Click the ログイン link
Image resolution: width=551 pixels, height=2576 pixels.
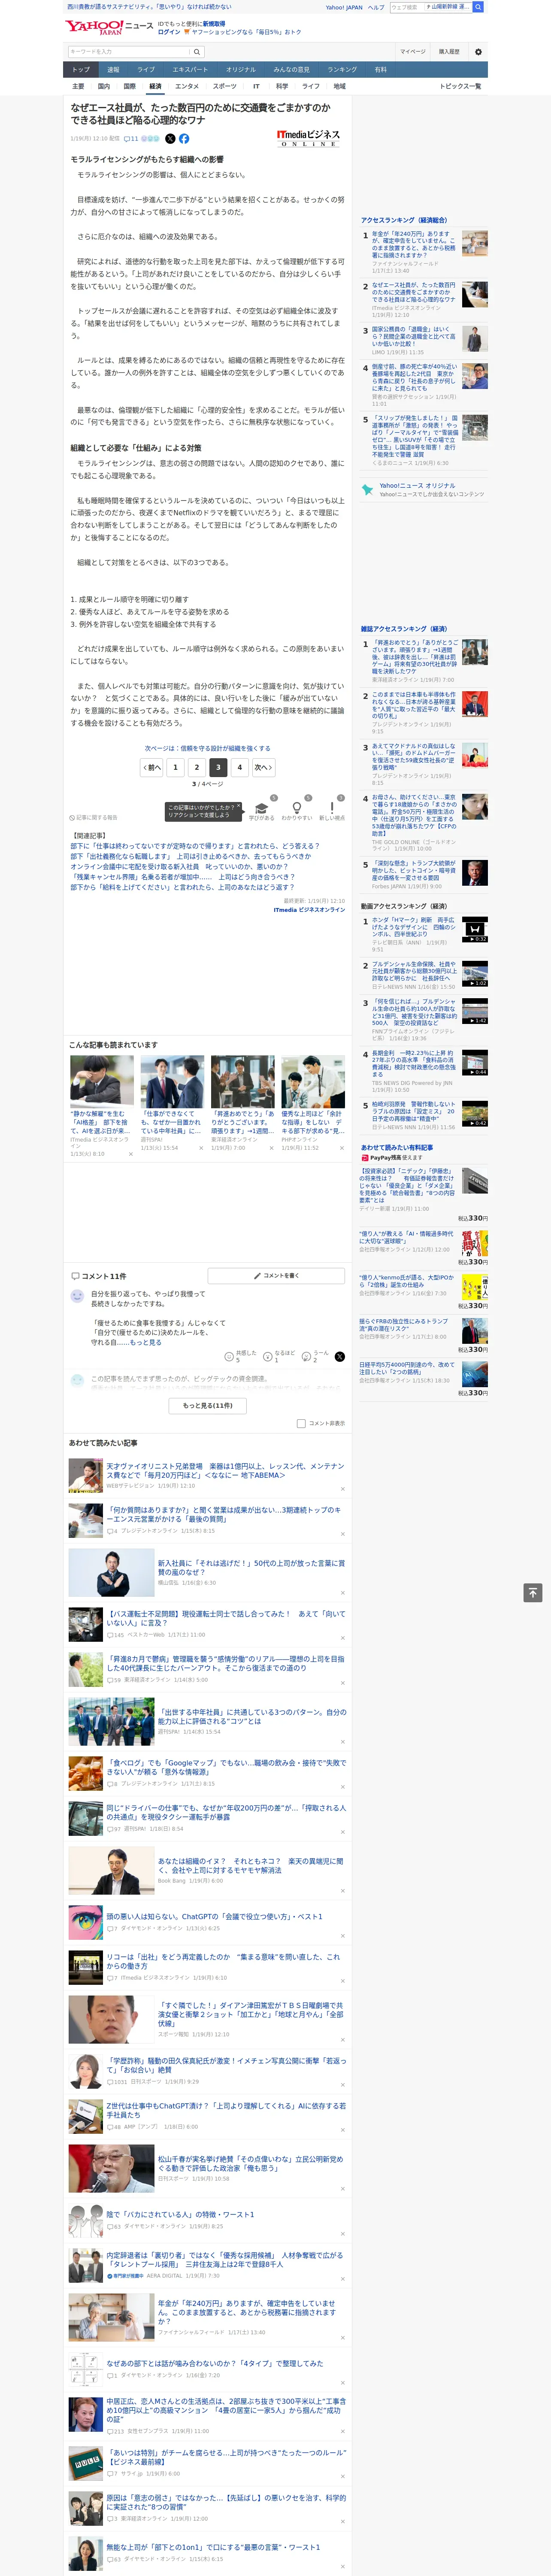tap(169, 32)
